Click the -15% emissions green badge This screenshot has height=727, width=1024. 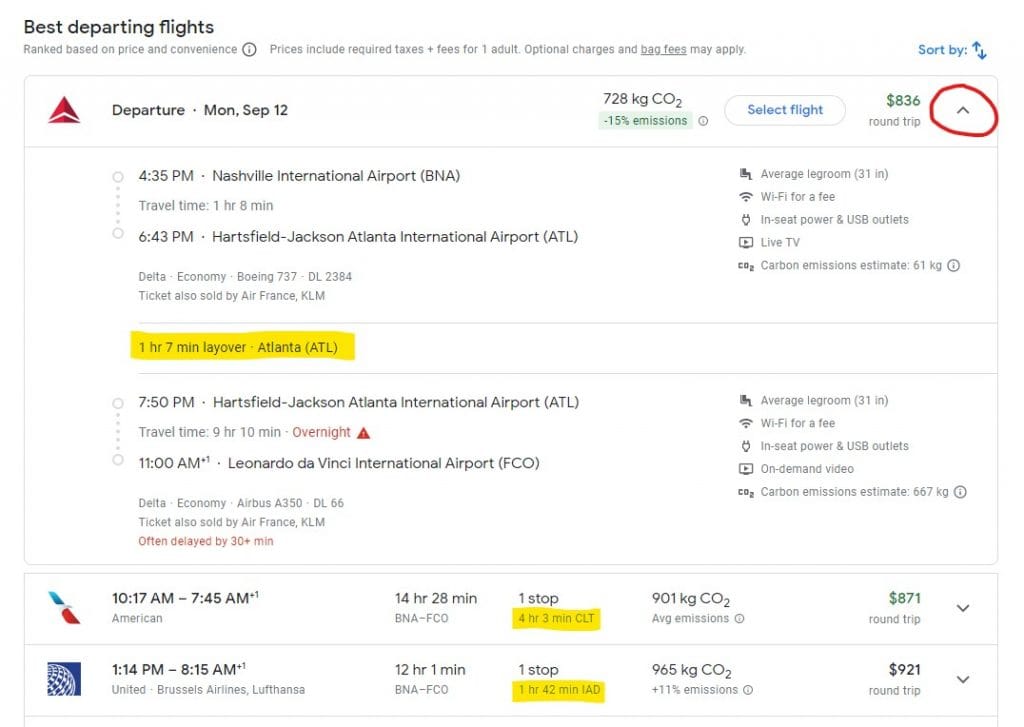click(645, 121)
